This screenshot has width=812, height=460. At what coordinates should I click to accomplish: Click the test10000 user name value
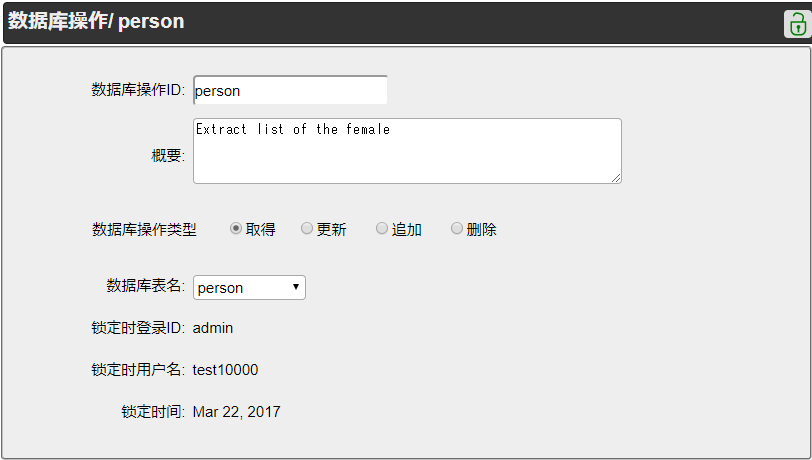tap(225, 370)
